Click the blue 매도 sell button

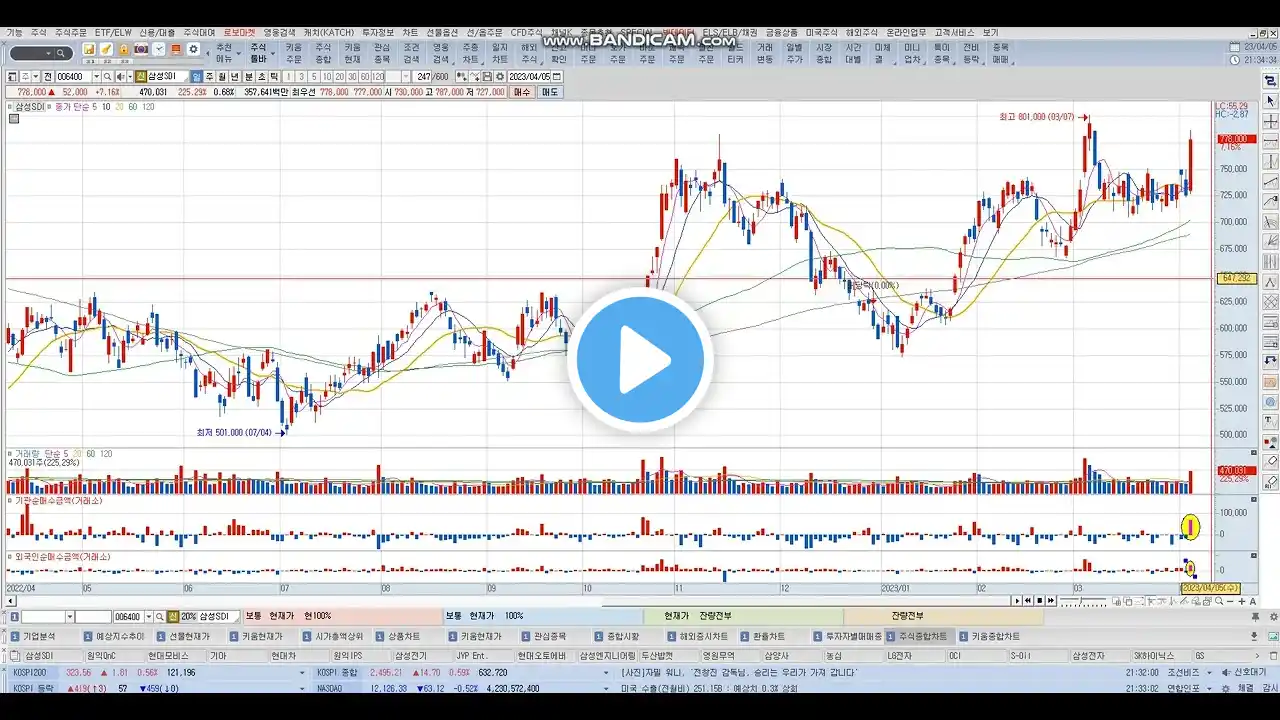click(x=549, y=92)
